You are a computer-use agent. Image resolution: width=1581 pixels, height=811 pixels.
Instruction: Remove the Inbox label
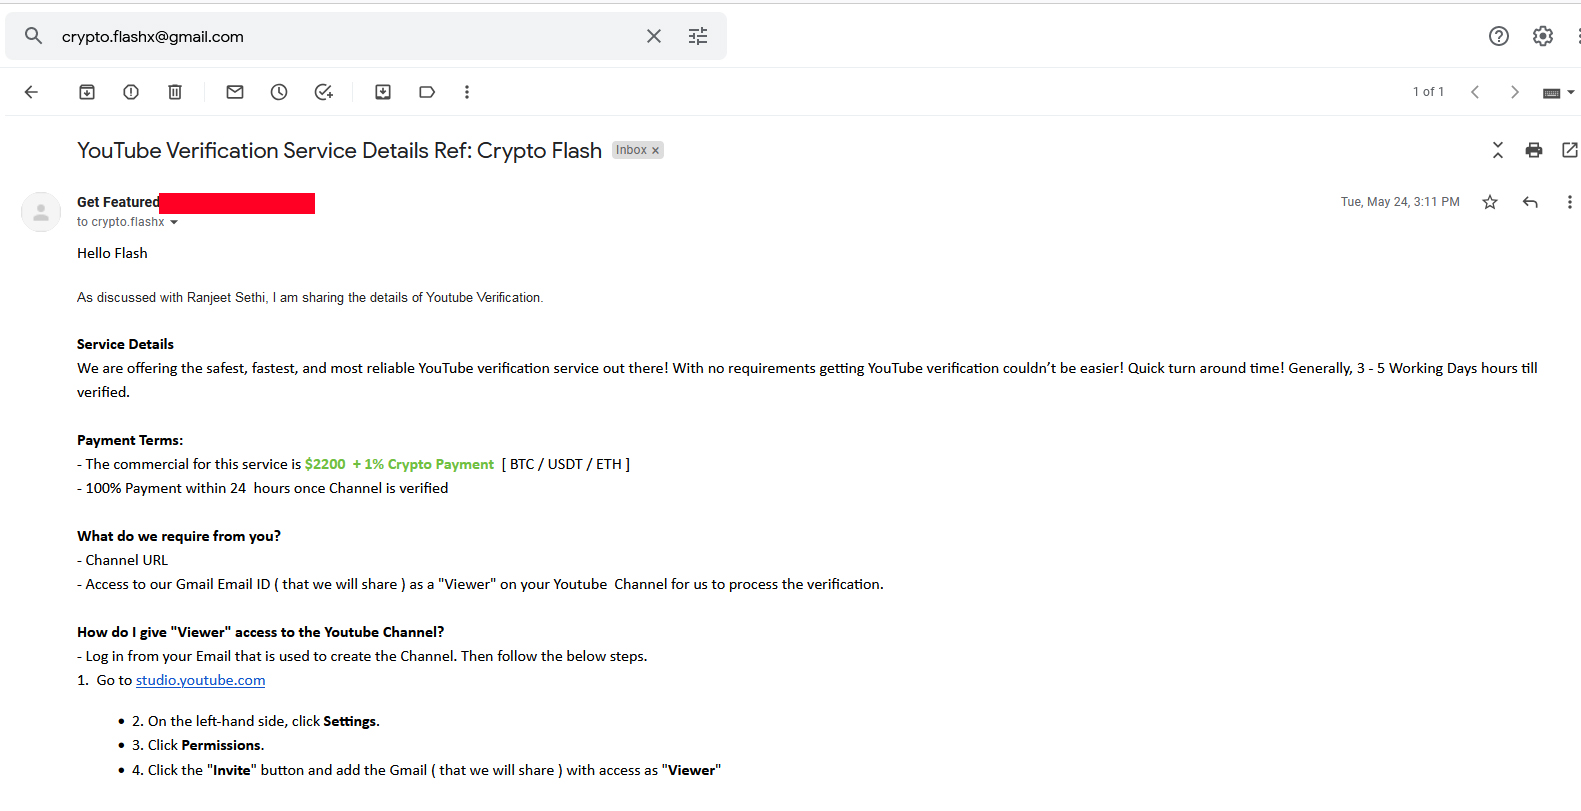tap(656, 151)
